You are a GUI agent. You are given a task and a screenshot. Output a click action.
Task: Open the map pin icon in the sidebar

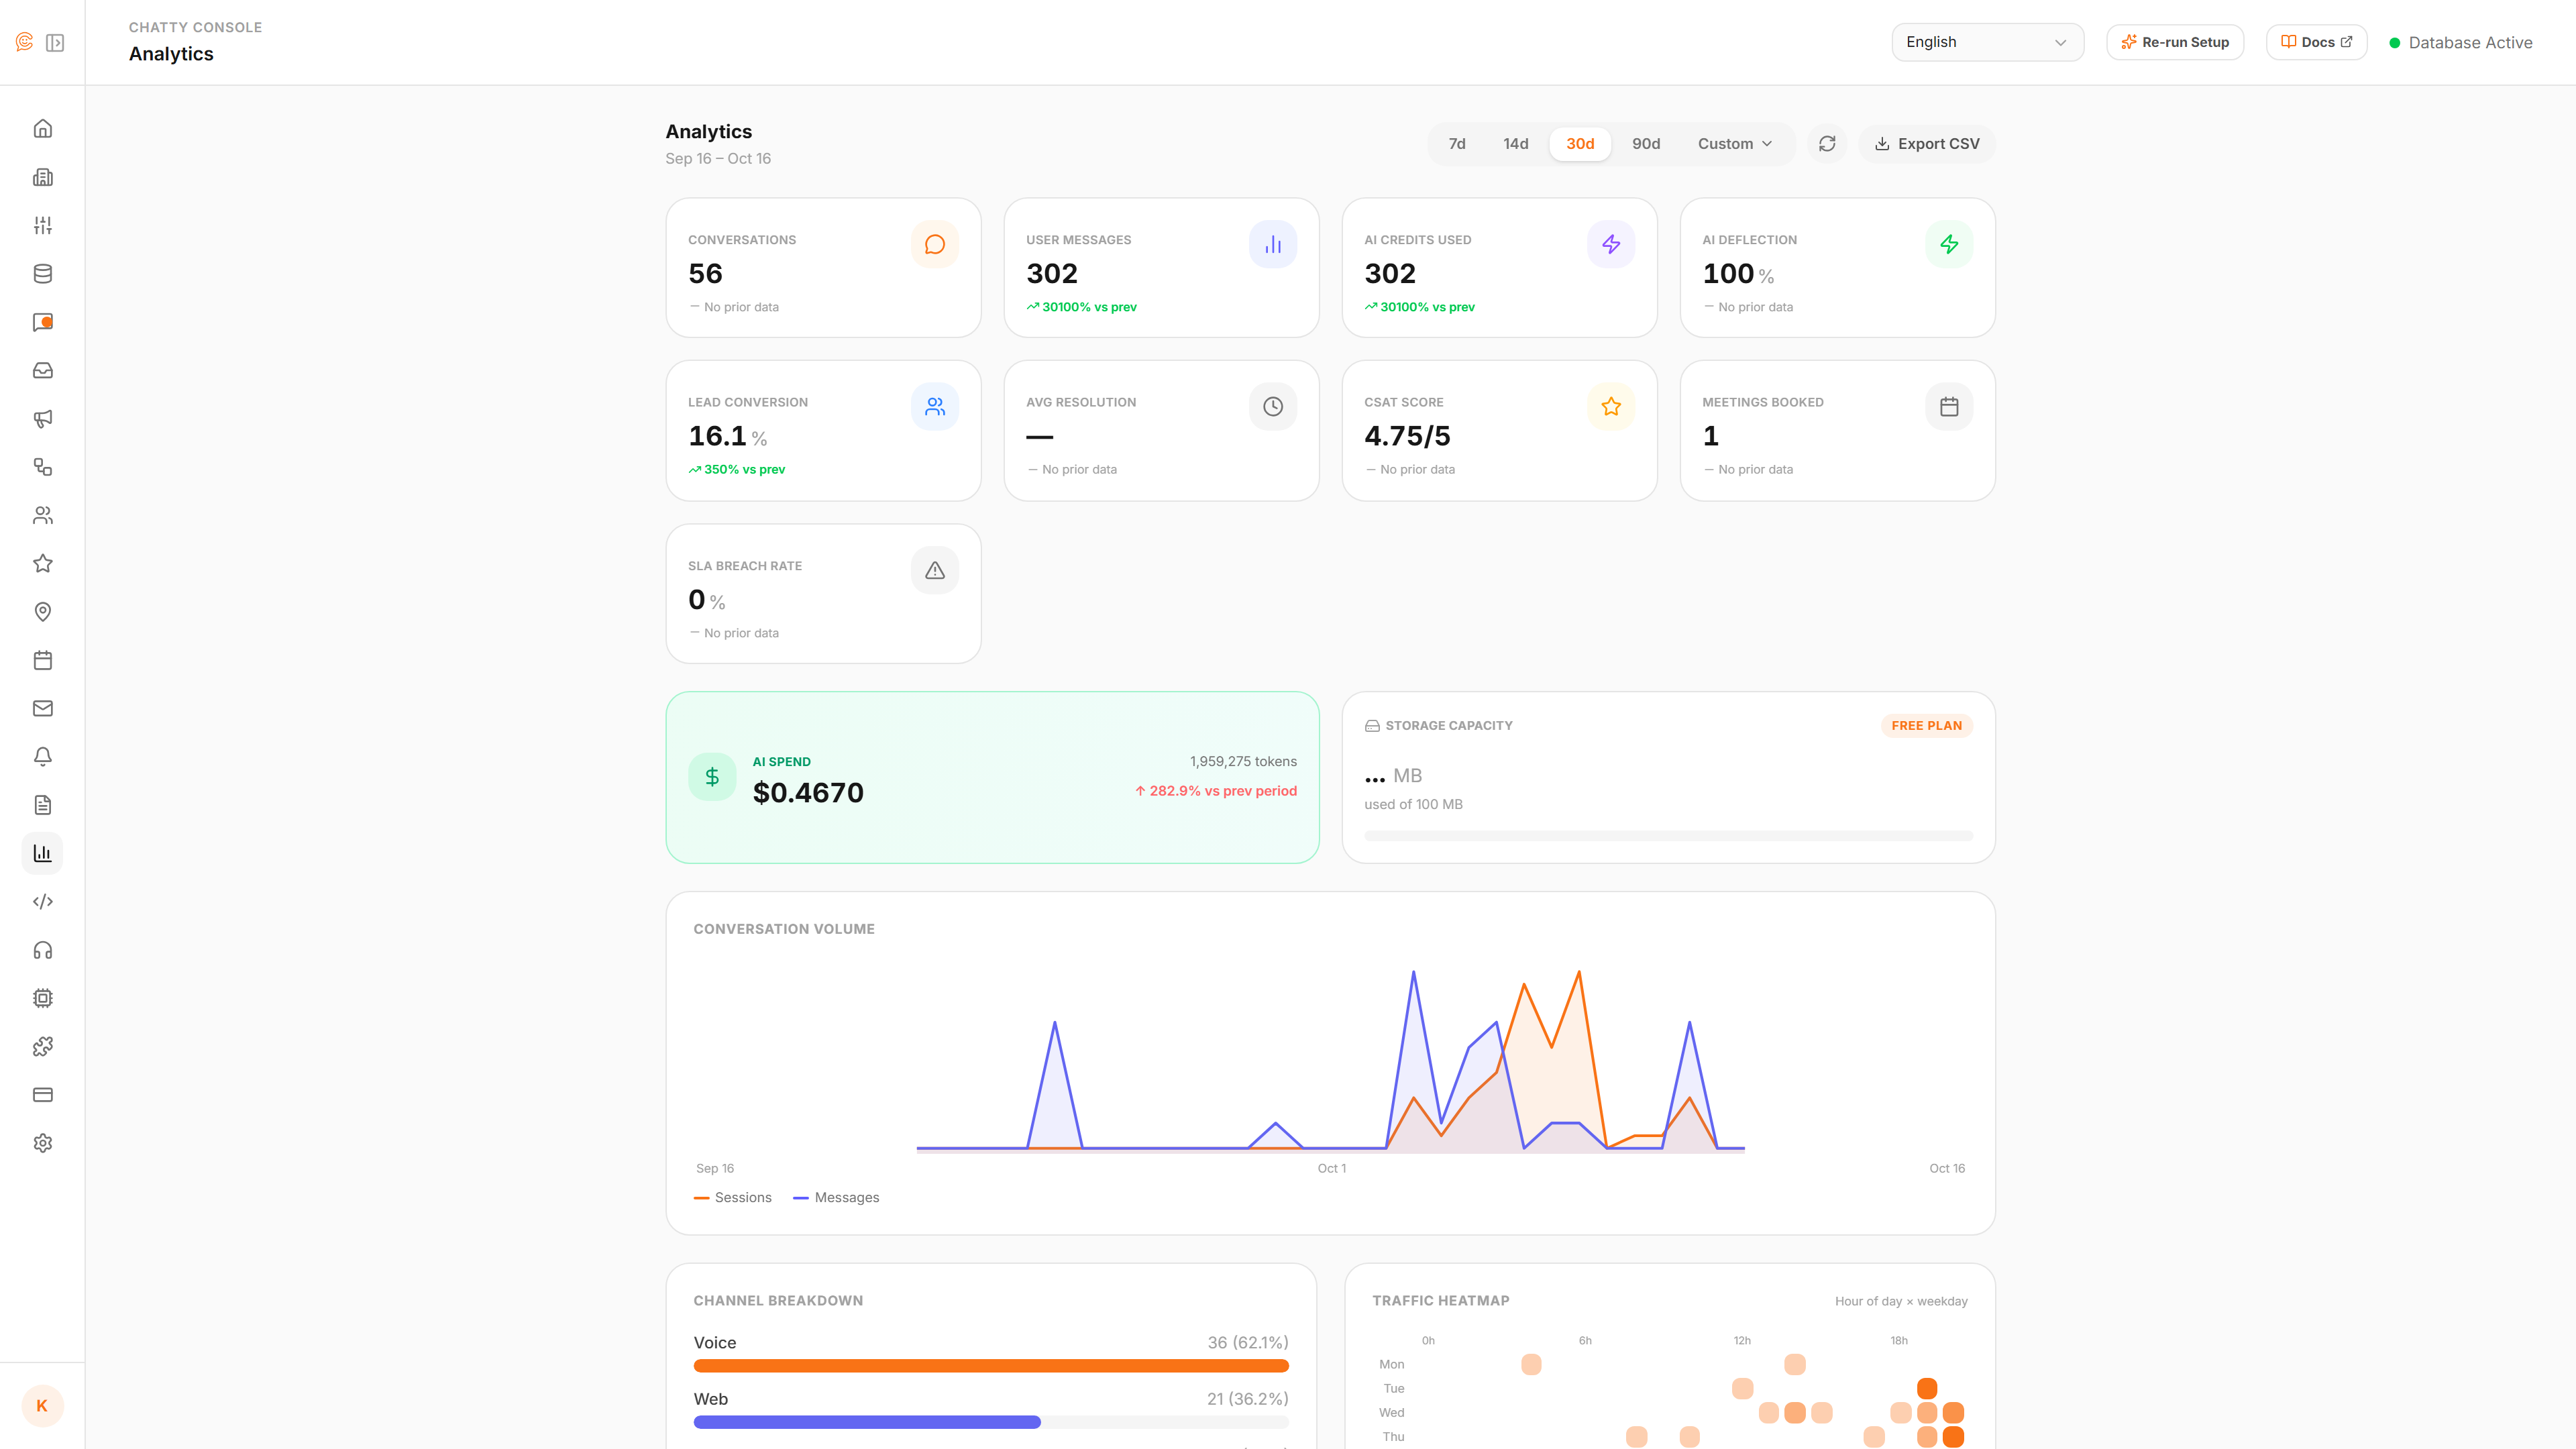(43, 612)
